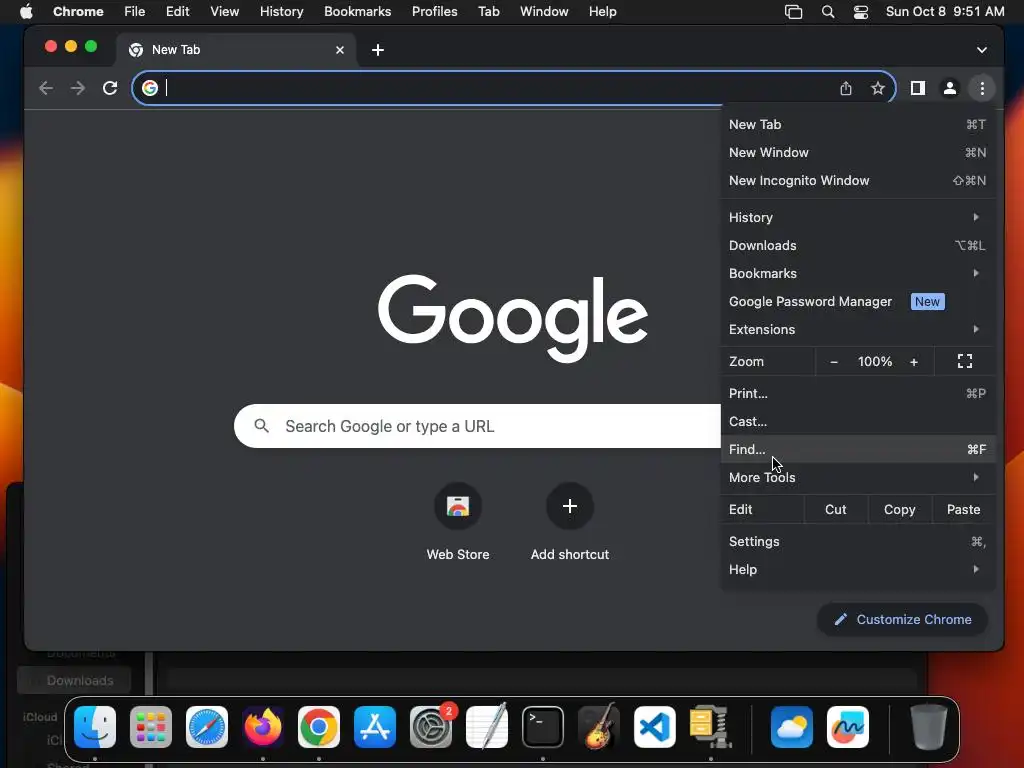Image resolution: width=1024 pixels, height=768 pixels.
Task: Decrease zoom with the minus button
Action: tap(834, 362)
